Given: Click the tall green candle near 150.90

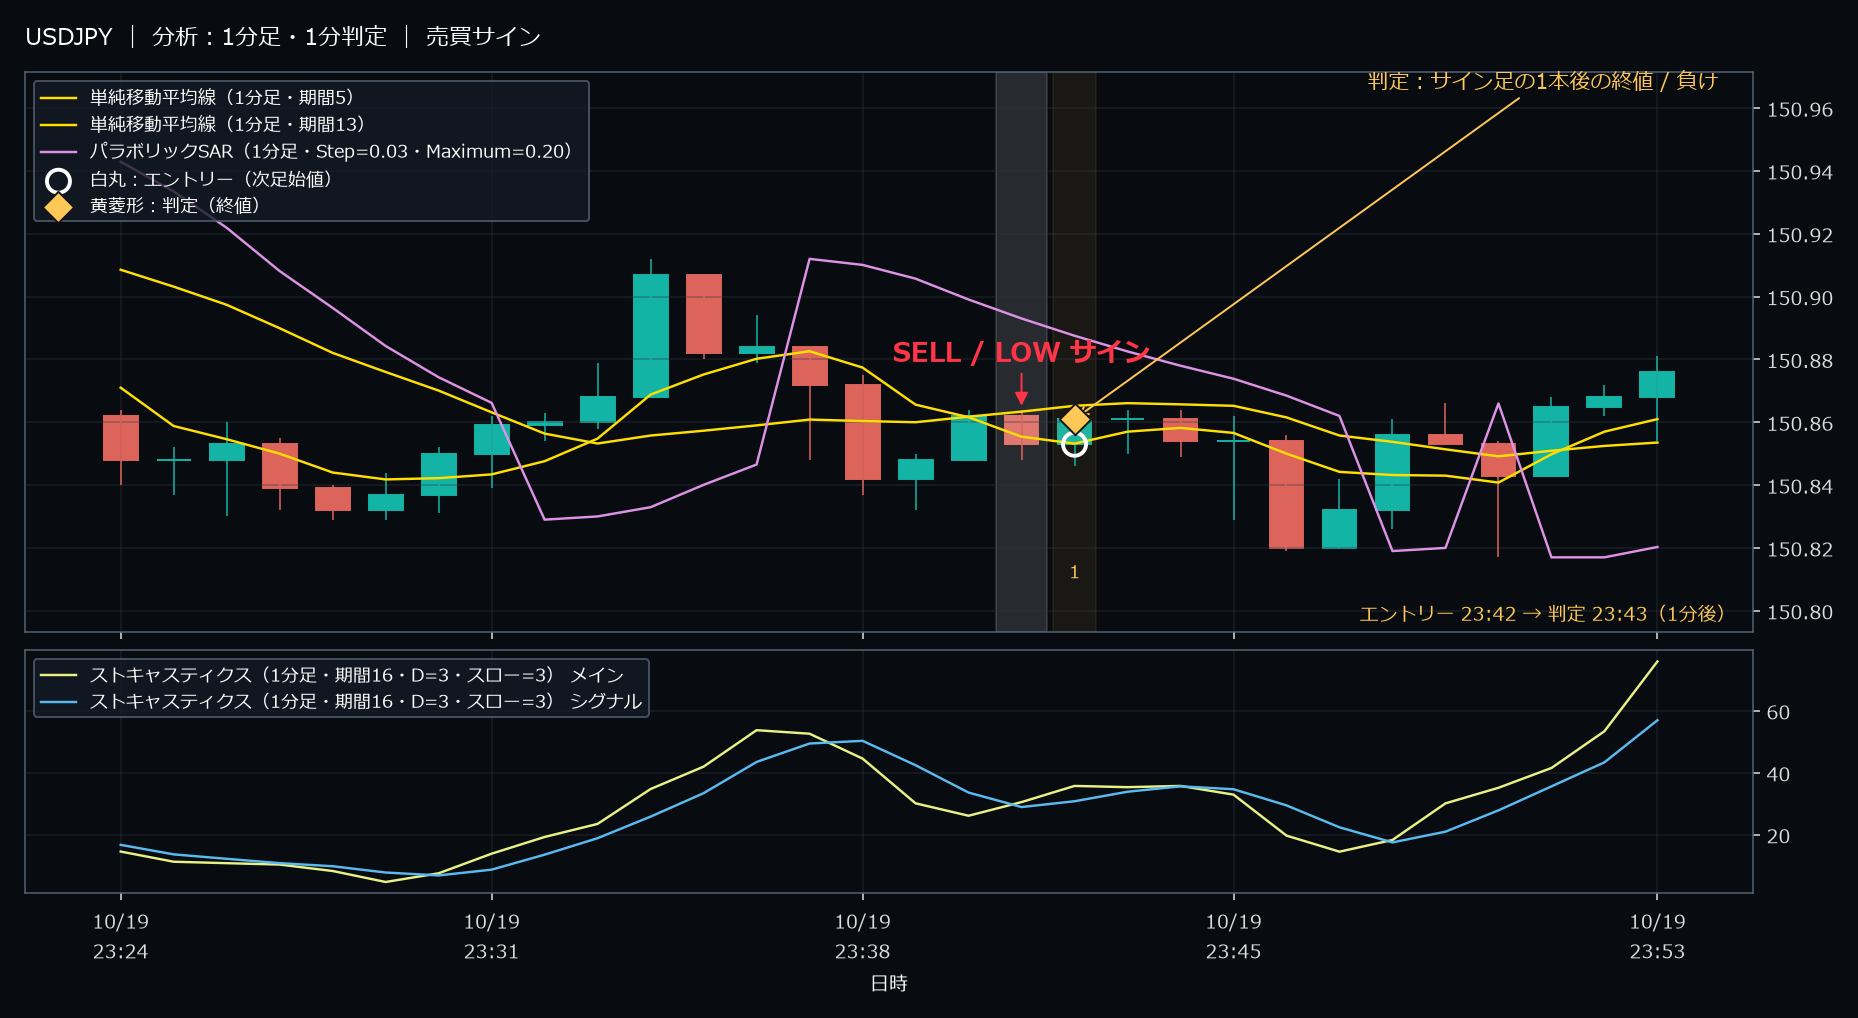Looking at the screenshot, I should click(651, 335).
